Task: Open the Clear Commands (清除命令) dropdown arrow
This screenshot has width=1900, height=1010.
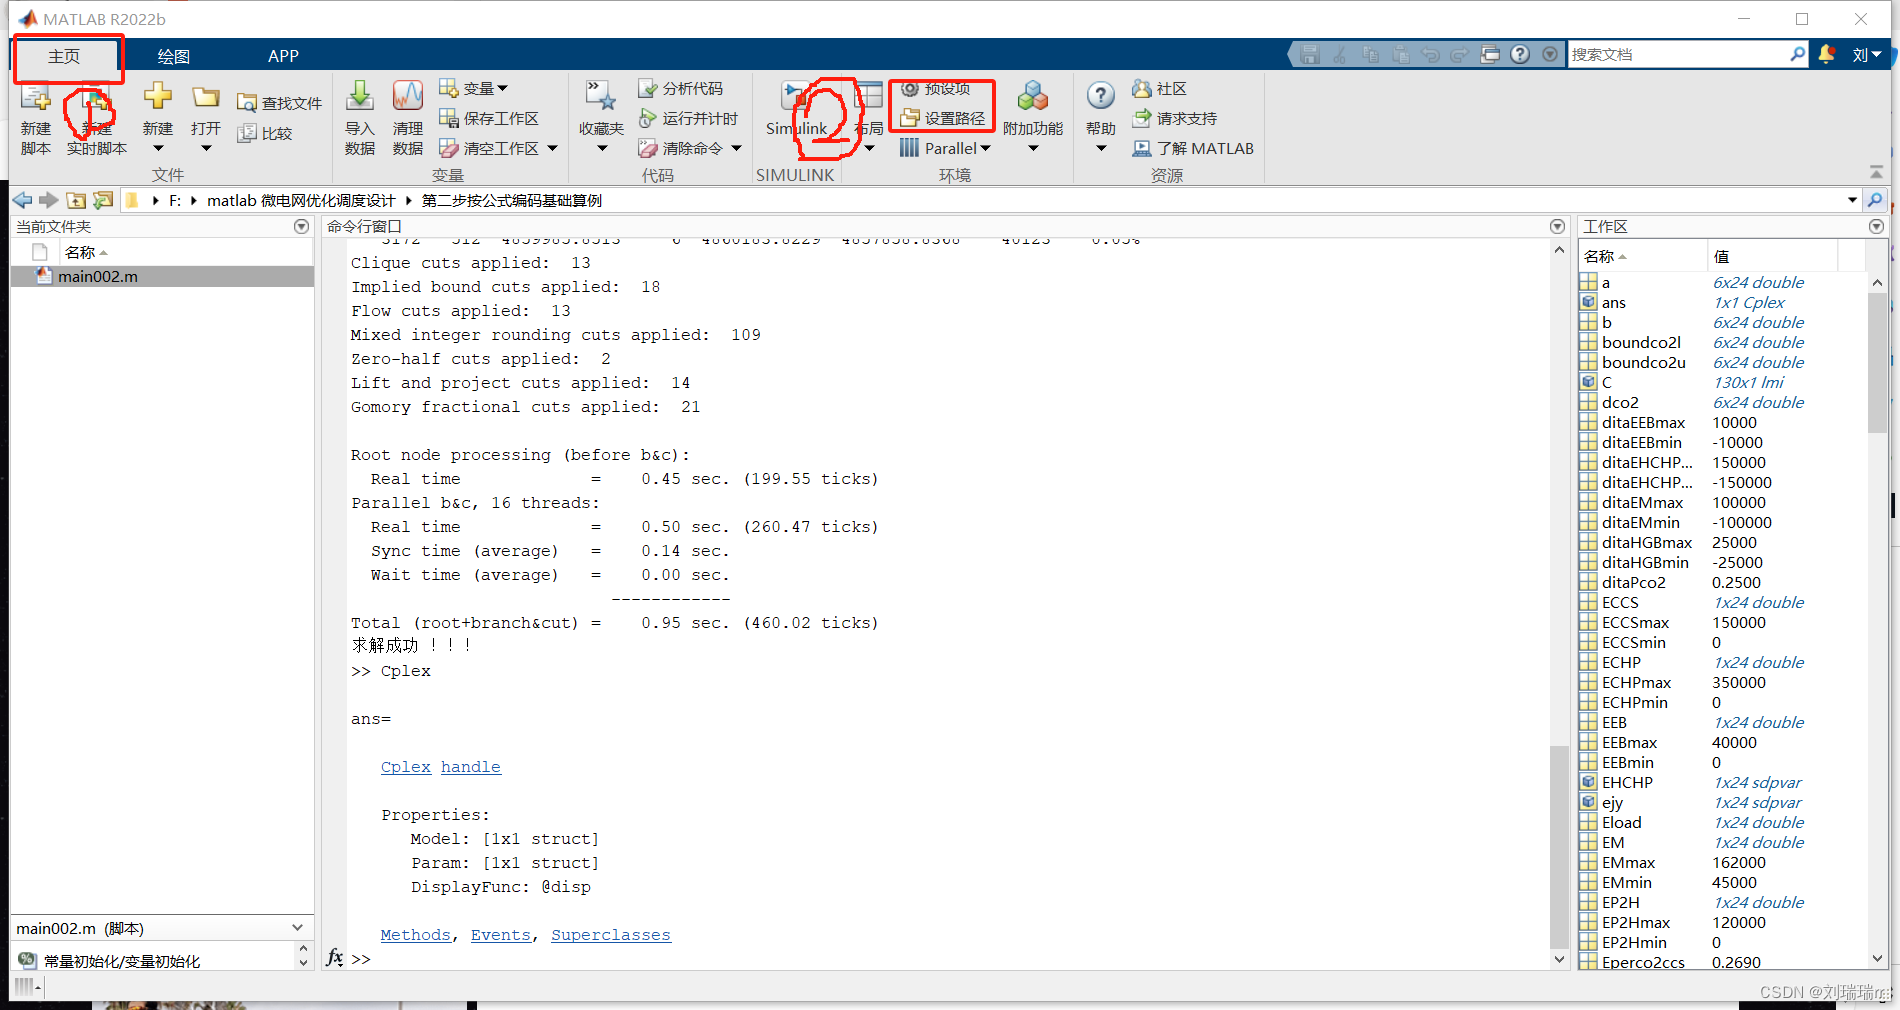Action: coord(737,148)
